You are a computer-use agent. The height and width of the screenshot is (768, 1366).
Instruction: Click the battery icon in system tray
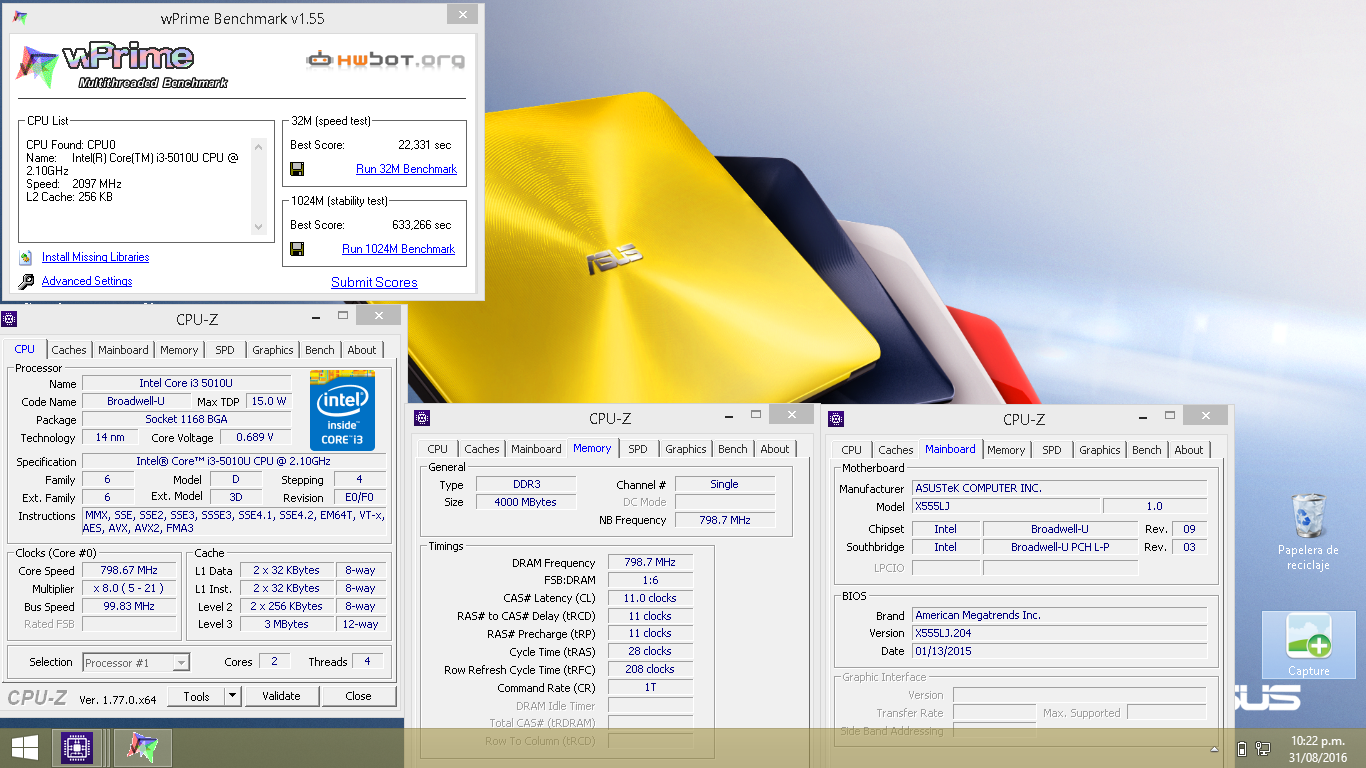(1242, 748)
